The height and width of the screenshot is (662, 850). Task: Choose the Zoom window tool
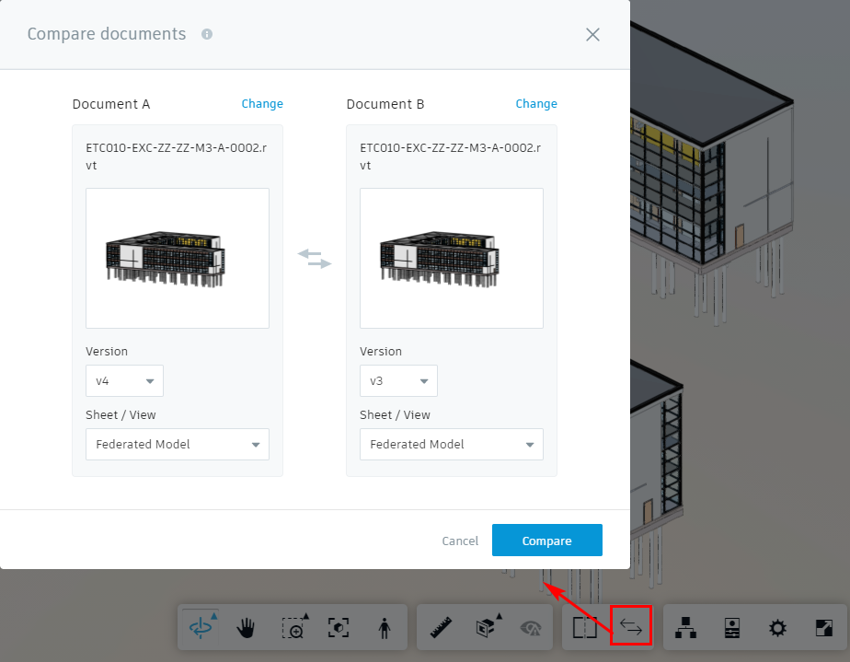click(x=294, y=627)
